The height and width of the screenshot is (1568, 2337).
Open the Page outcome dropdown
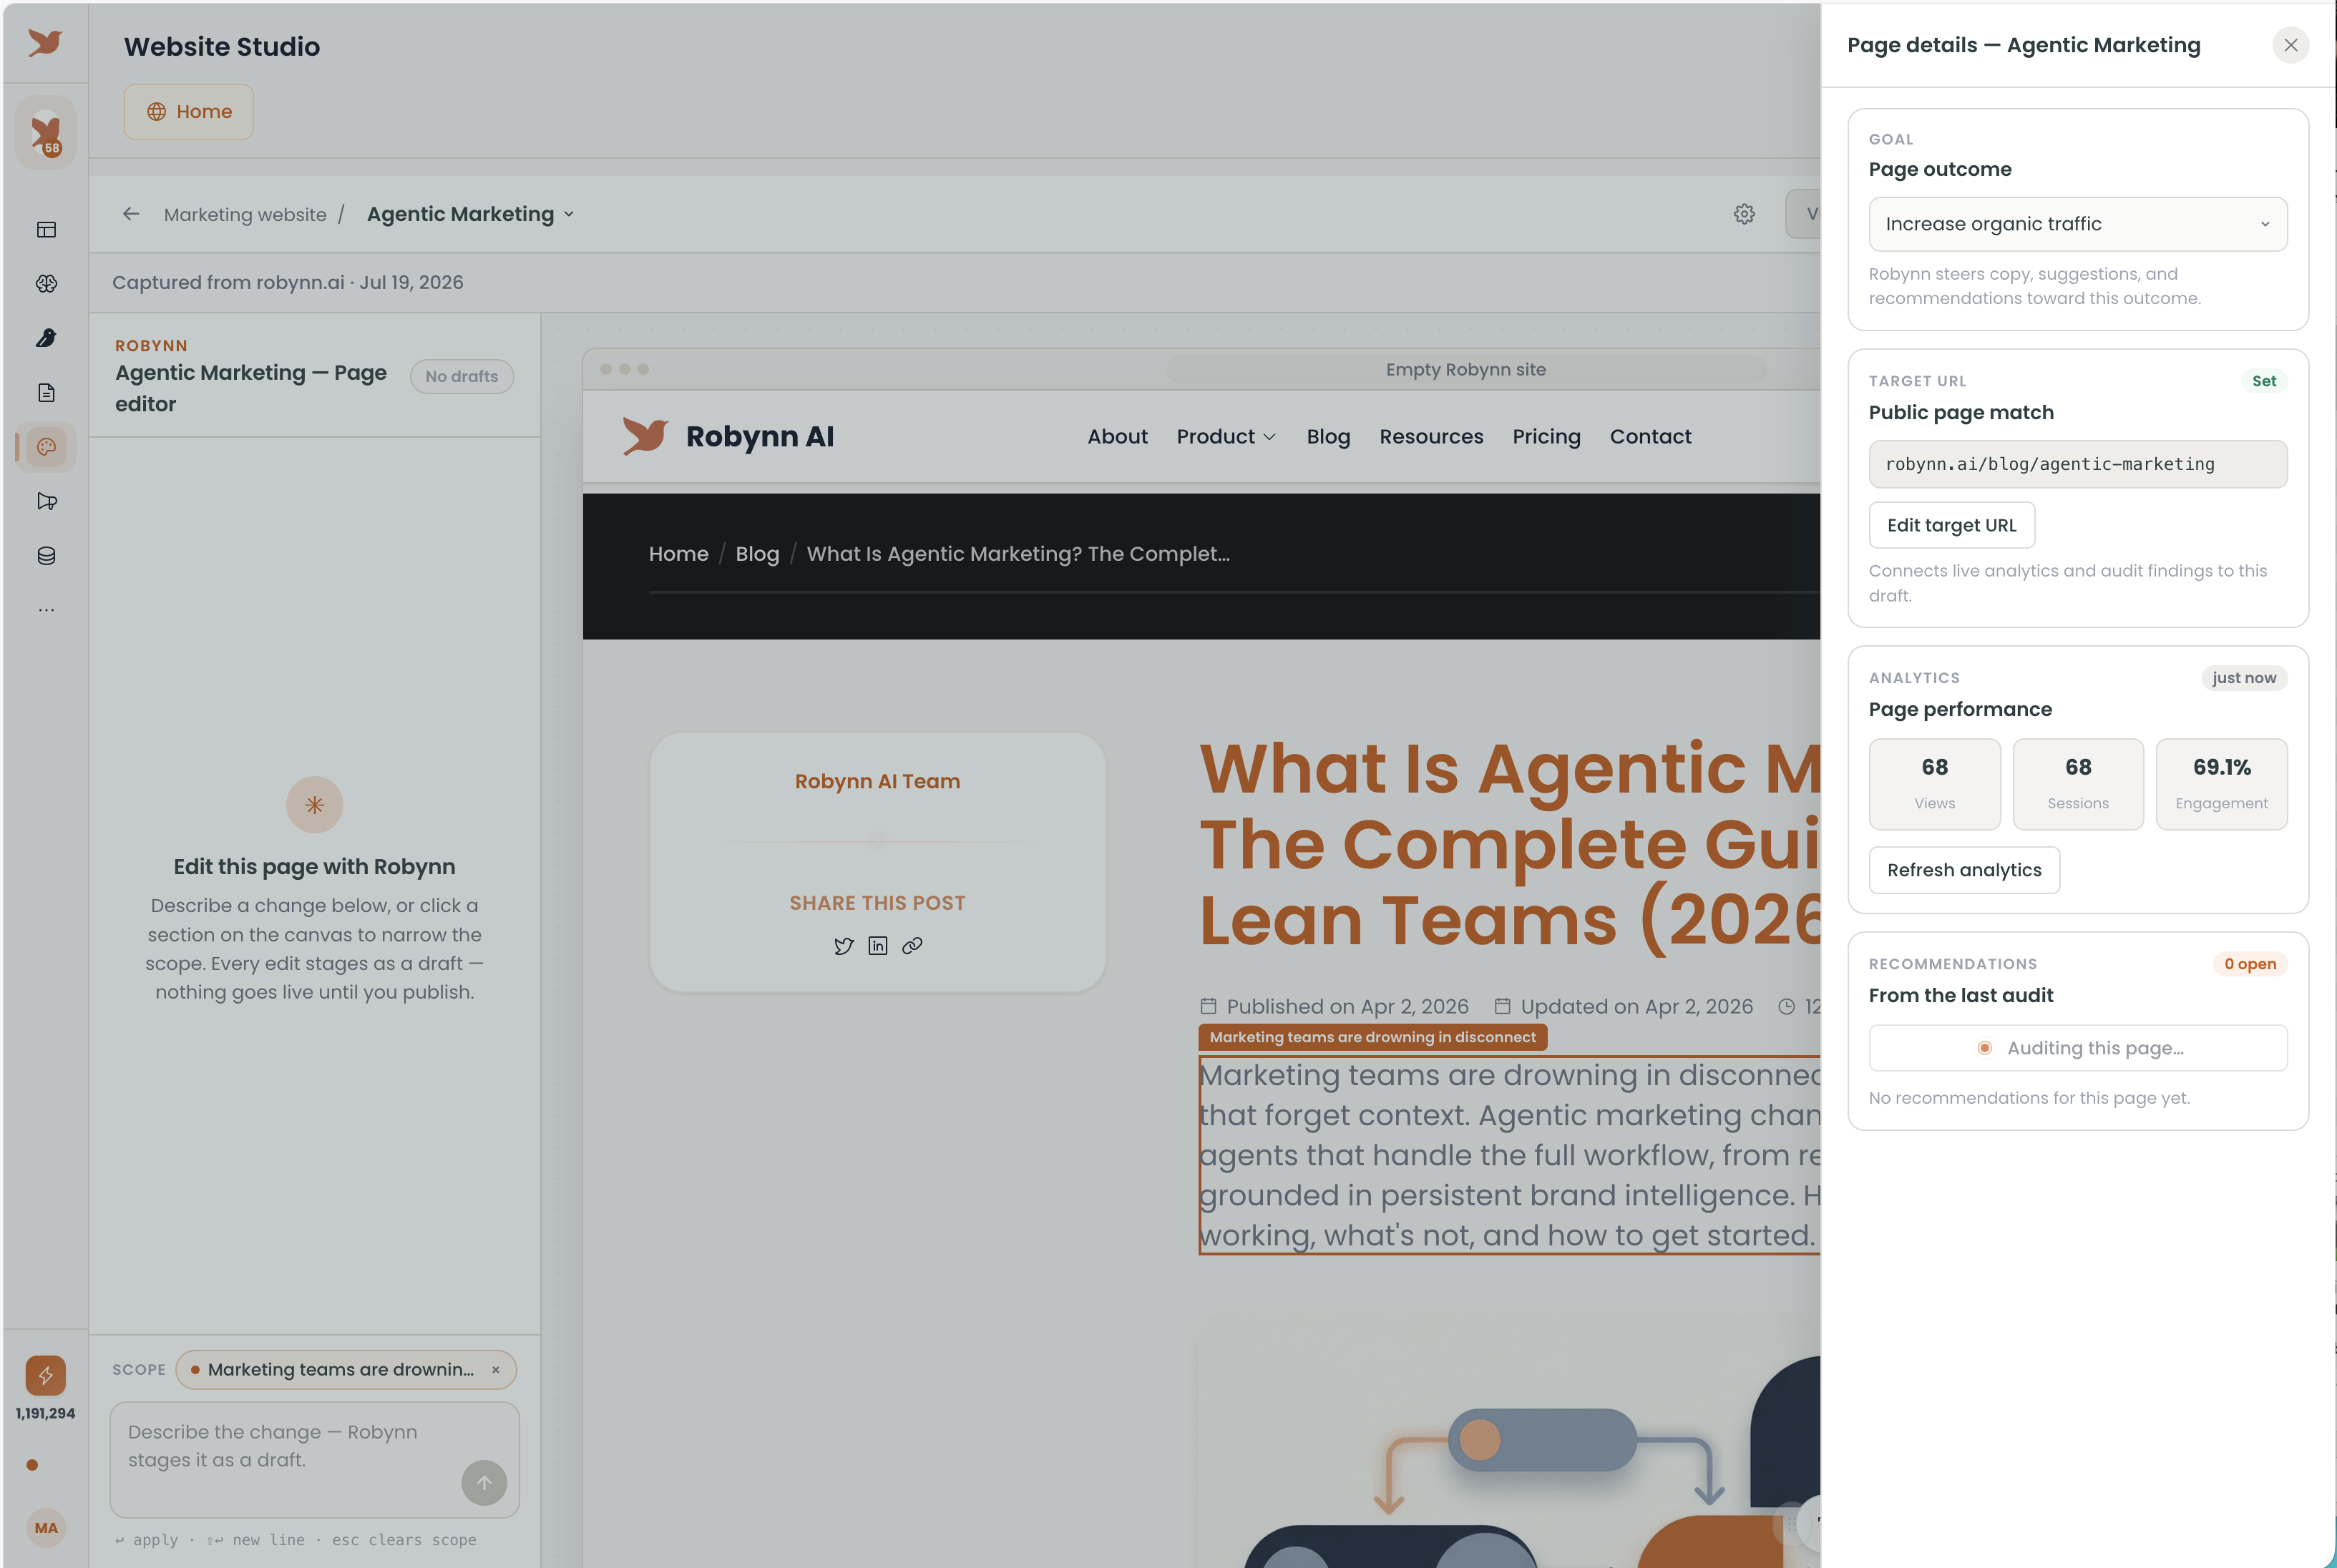2077,224
